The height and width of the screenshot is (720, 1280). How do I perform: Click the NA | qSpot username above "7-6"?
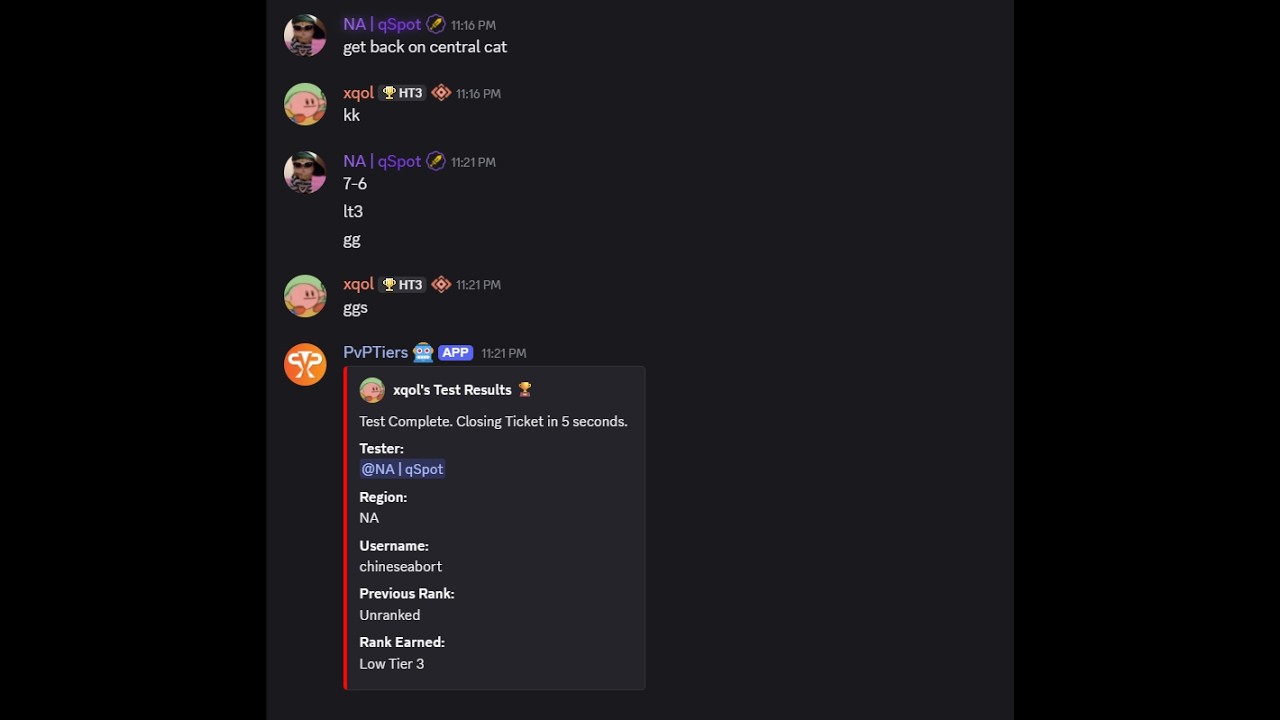382,161
